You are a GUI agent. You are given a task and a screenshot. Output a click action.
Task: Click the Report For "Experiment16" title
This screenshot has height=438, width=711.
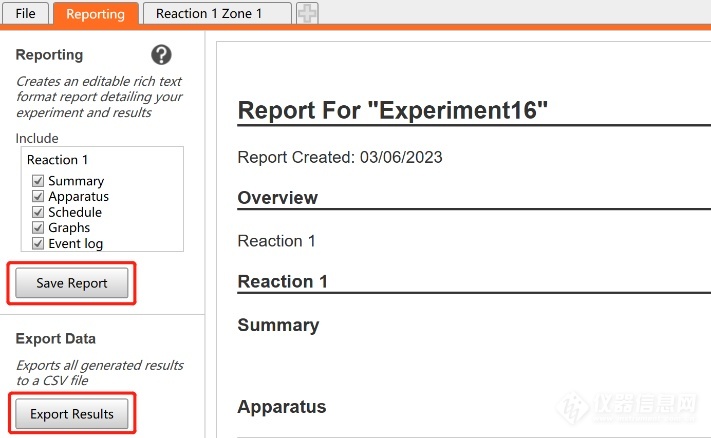(x=393, y=111)
